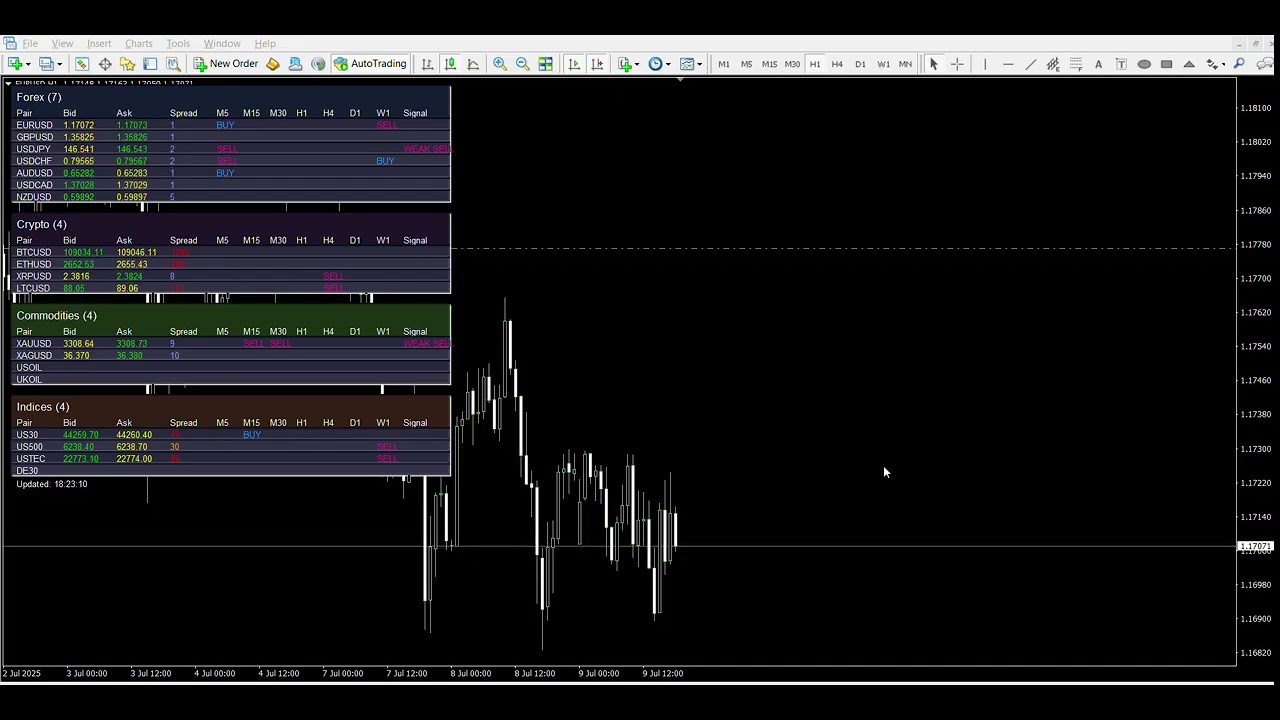
Task: Set timeframe to M15
Action: [x=769, y=64]
